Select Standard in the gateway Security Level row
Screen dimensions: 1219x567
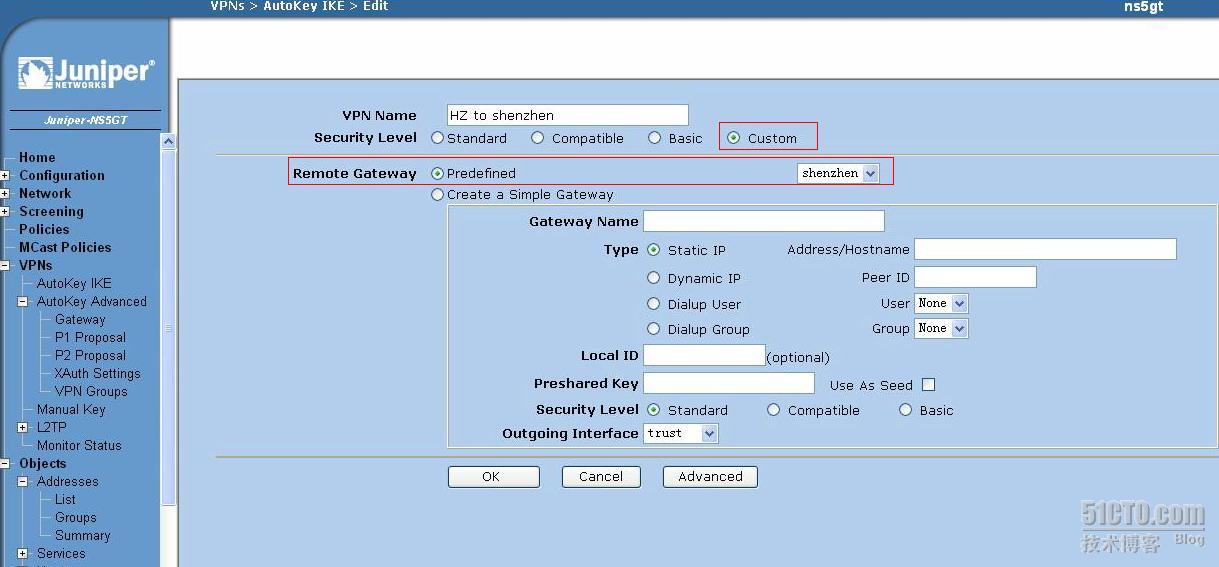pos(654,410)
